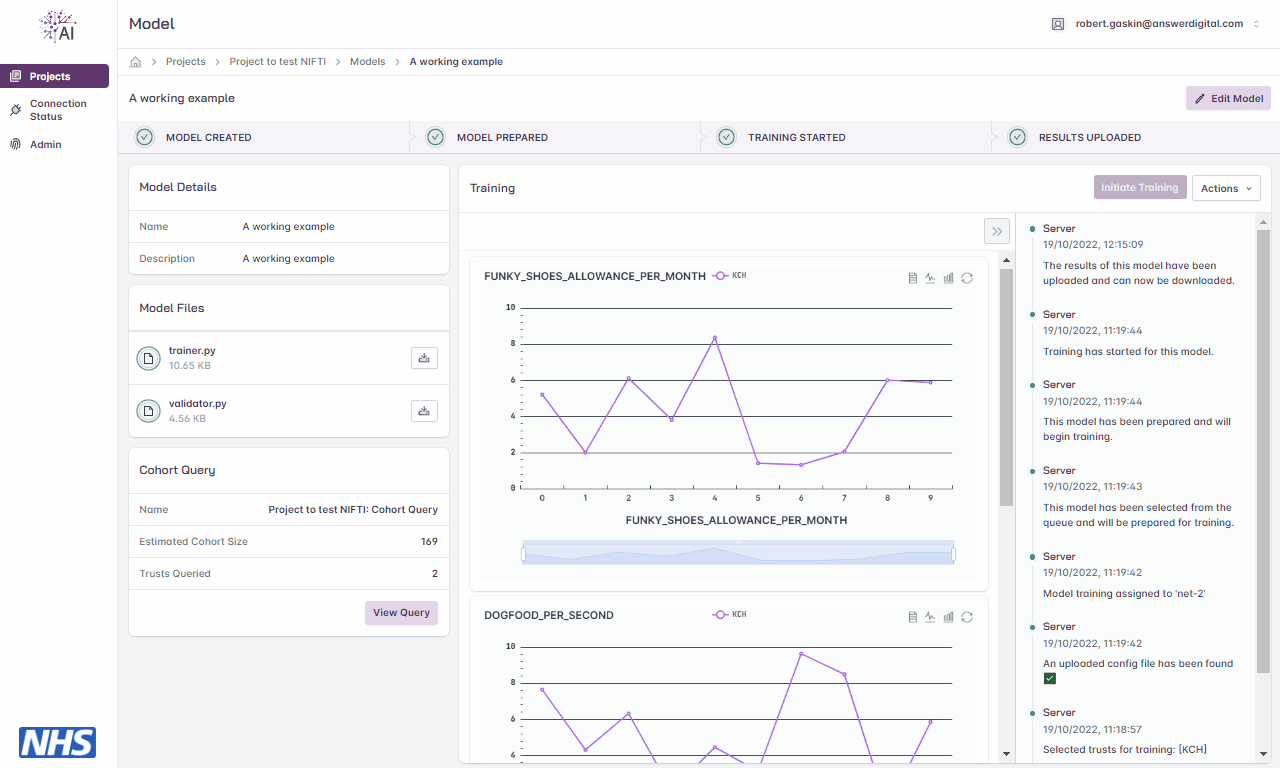
Task: Switch FUNKY_SHOES chart to line view
Action: (x=930, y=278)
